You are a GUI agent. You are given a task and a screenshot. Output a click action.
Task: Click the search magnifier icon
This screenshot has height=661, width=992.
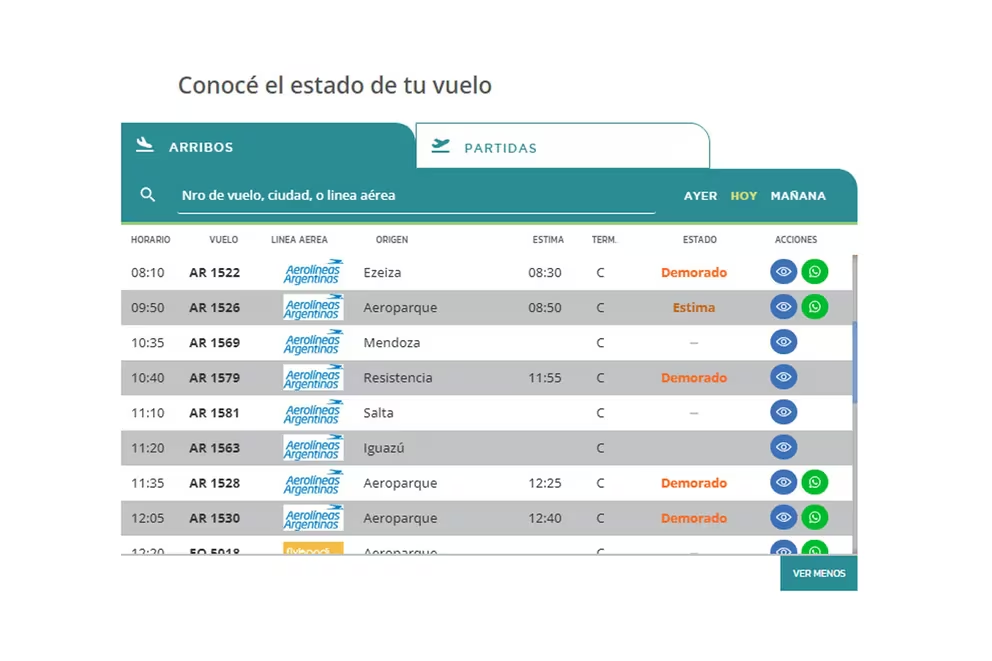tap(148, 195)
